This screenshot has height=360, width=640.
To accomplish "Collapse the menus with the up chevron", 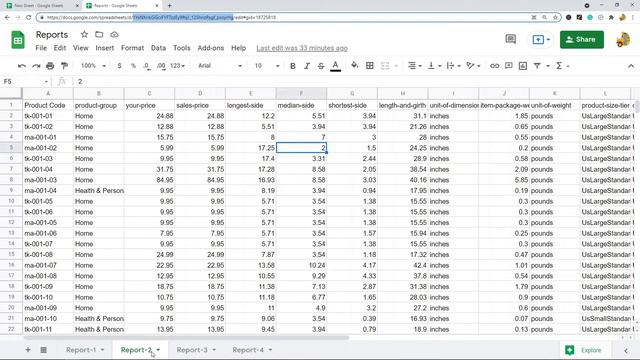I will click(x=631, y=66).
